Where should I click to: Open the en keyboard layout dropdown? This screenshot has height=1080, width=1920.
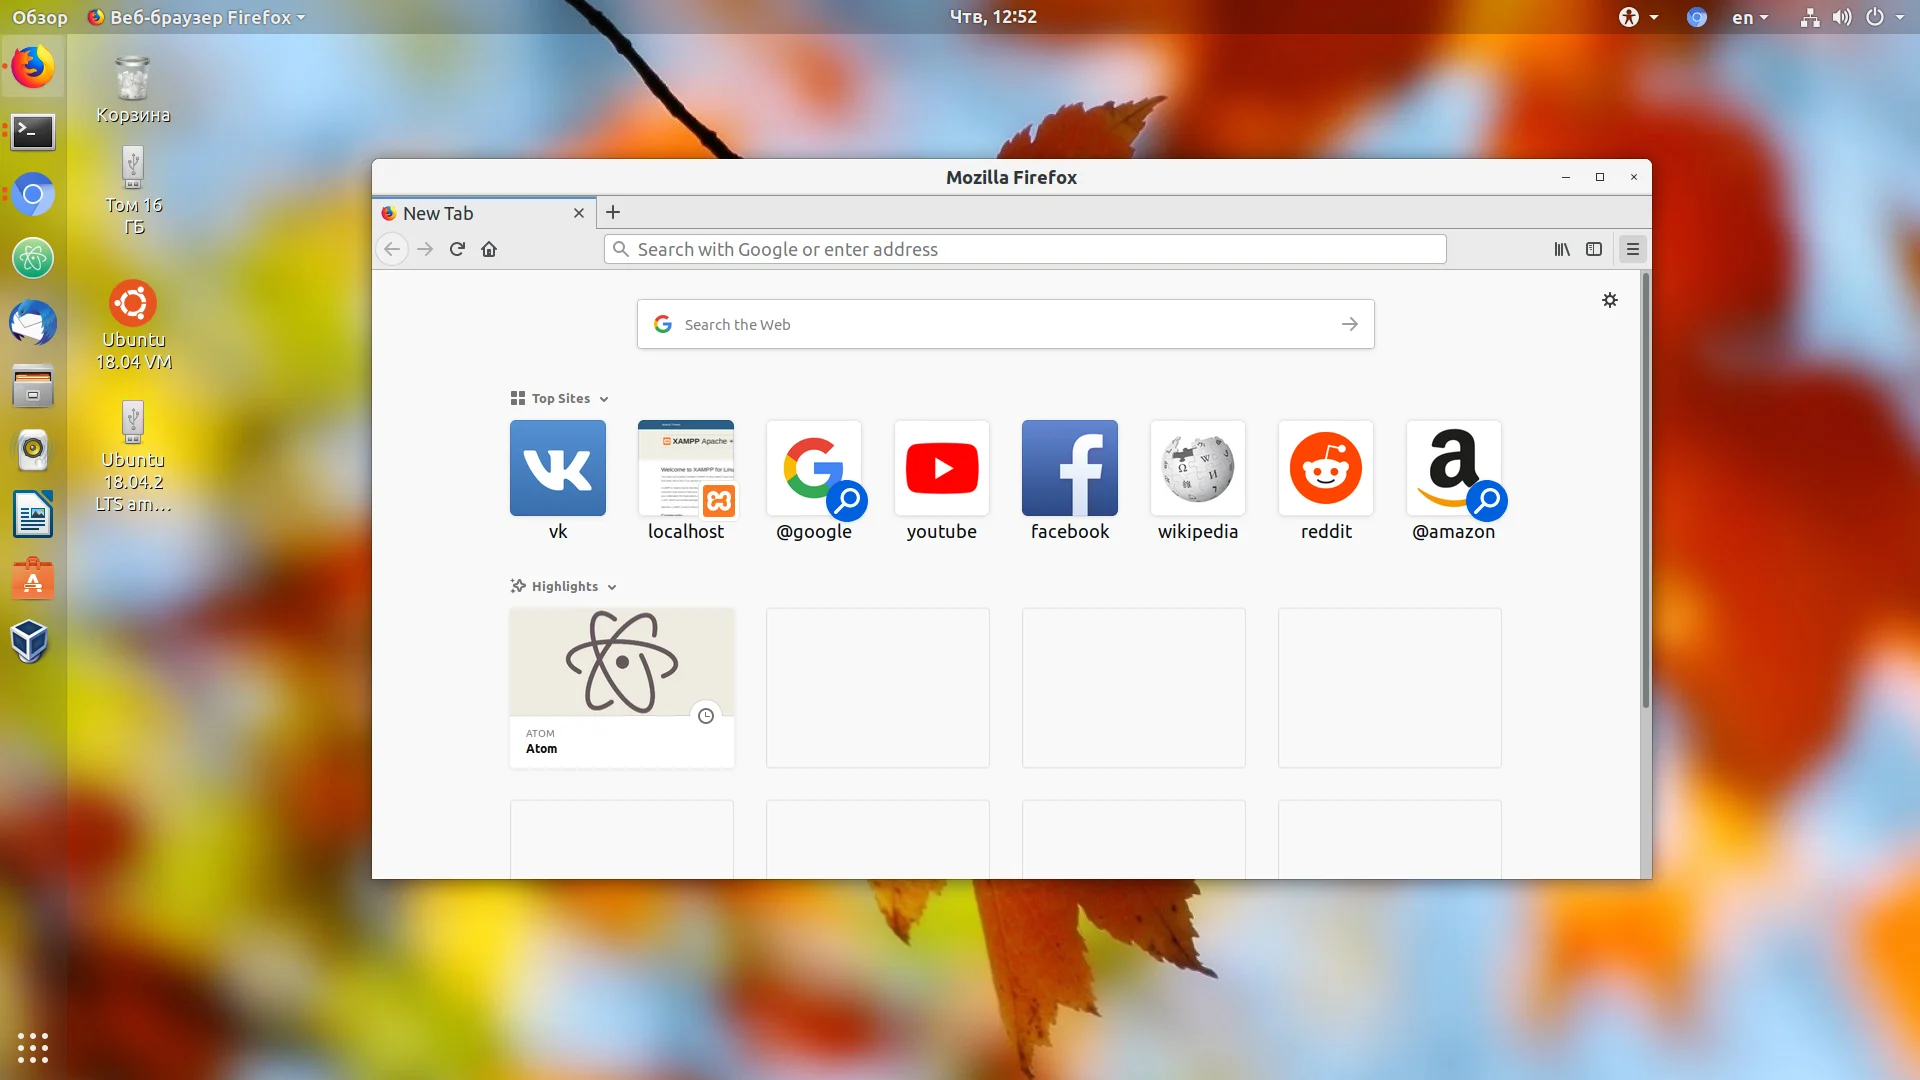click(1750, 17)
